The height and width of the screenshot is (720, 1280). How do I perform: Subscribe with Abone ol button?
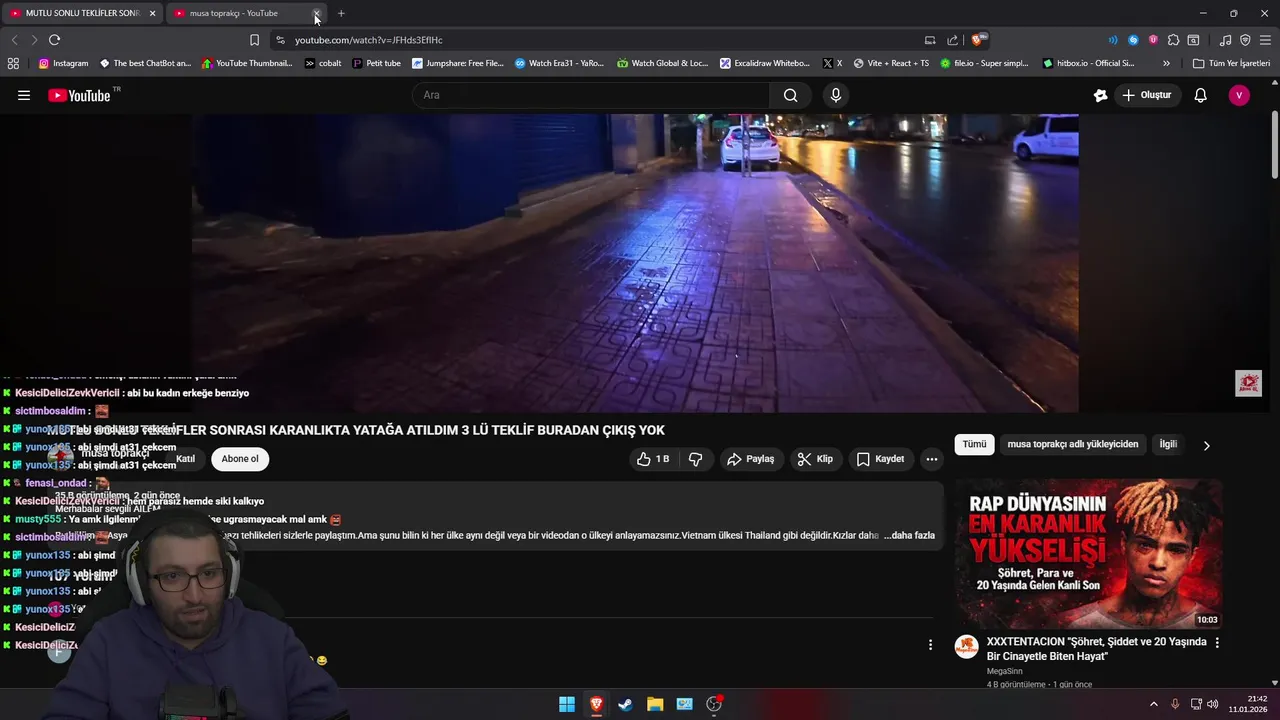(x=240, y=459)
